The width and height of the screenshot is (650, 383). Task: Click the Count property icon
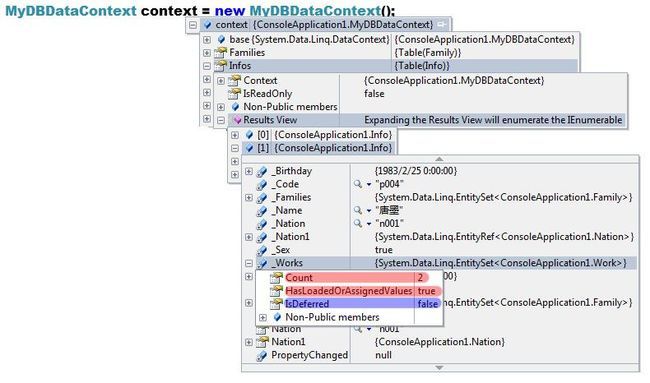click(276, 278)
